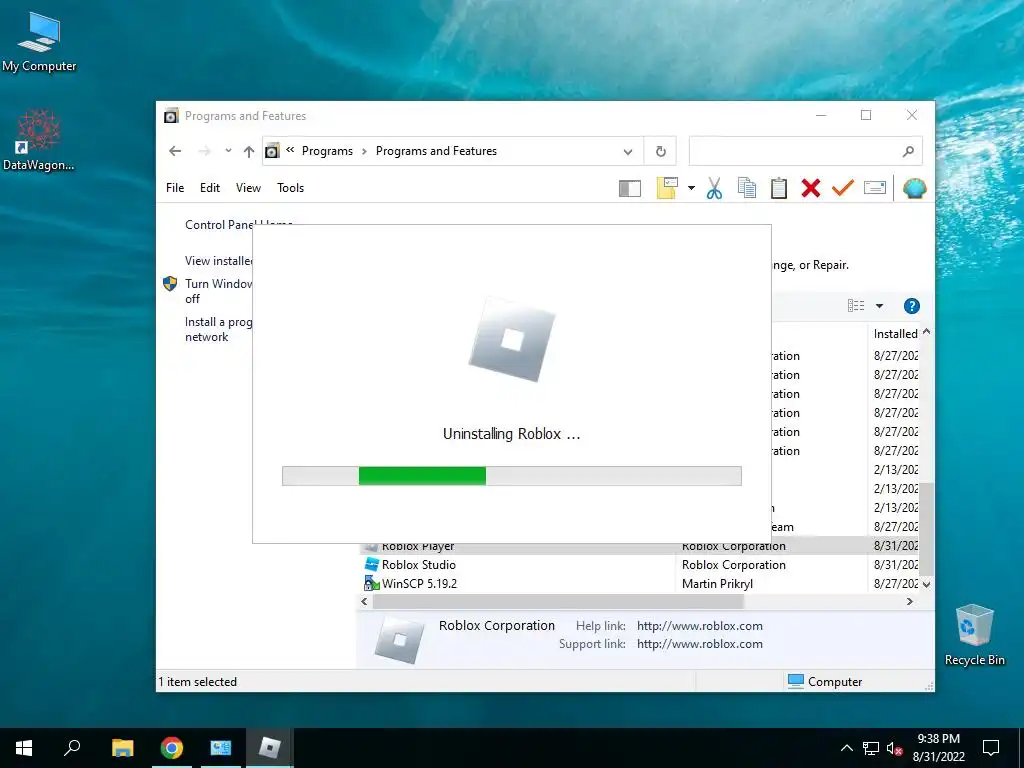Click Computer in the status bar
The height and width of the screenshot is (768, 1024).
pyautogui.click(x=825, y=681)
